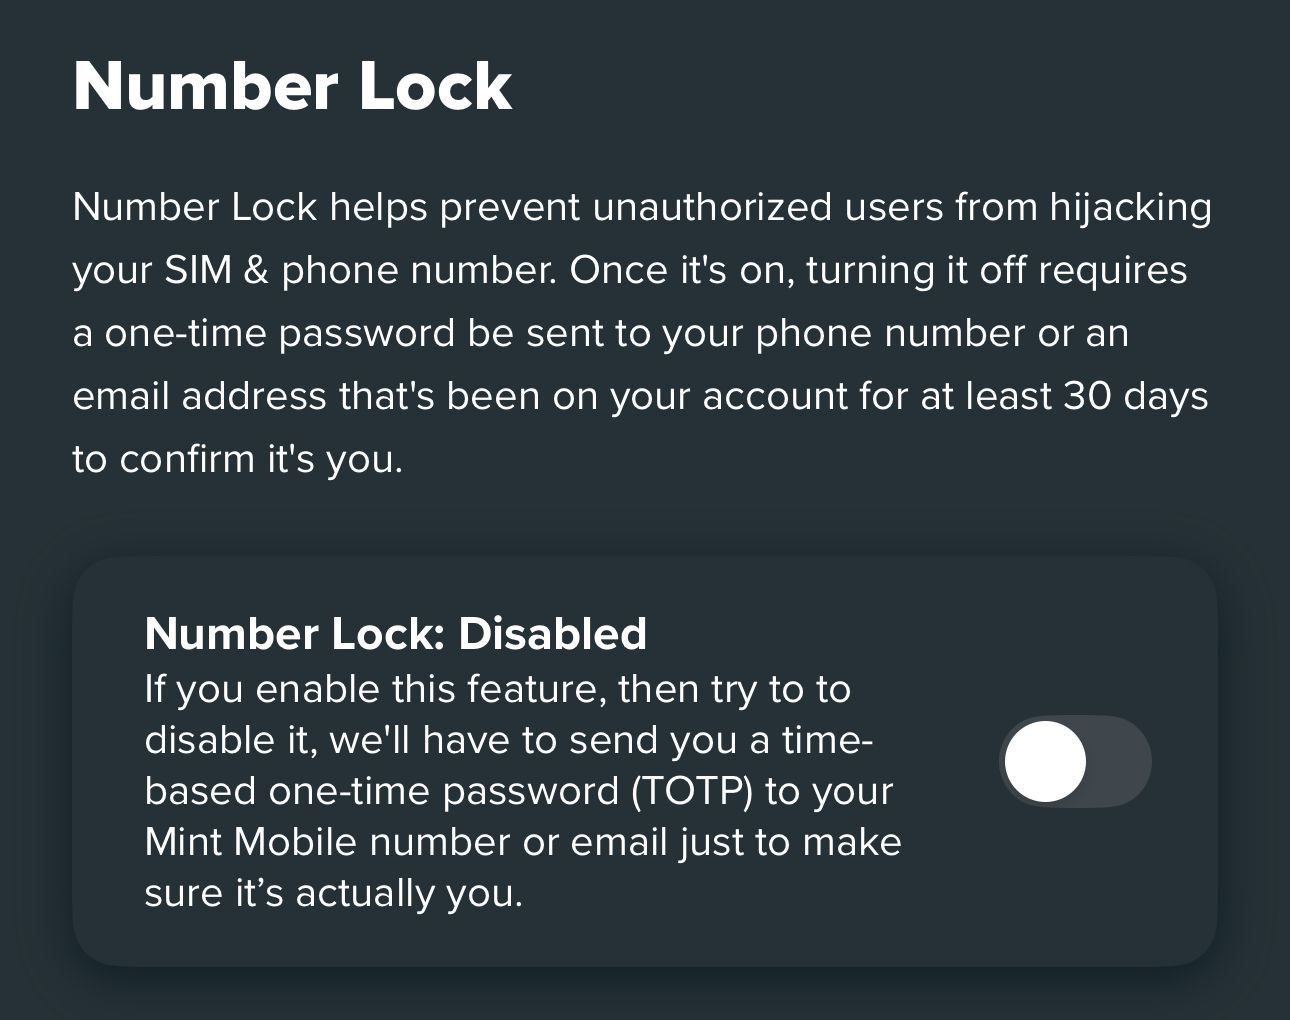Click the "30 days" text in the description

tap(1136, 397)
